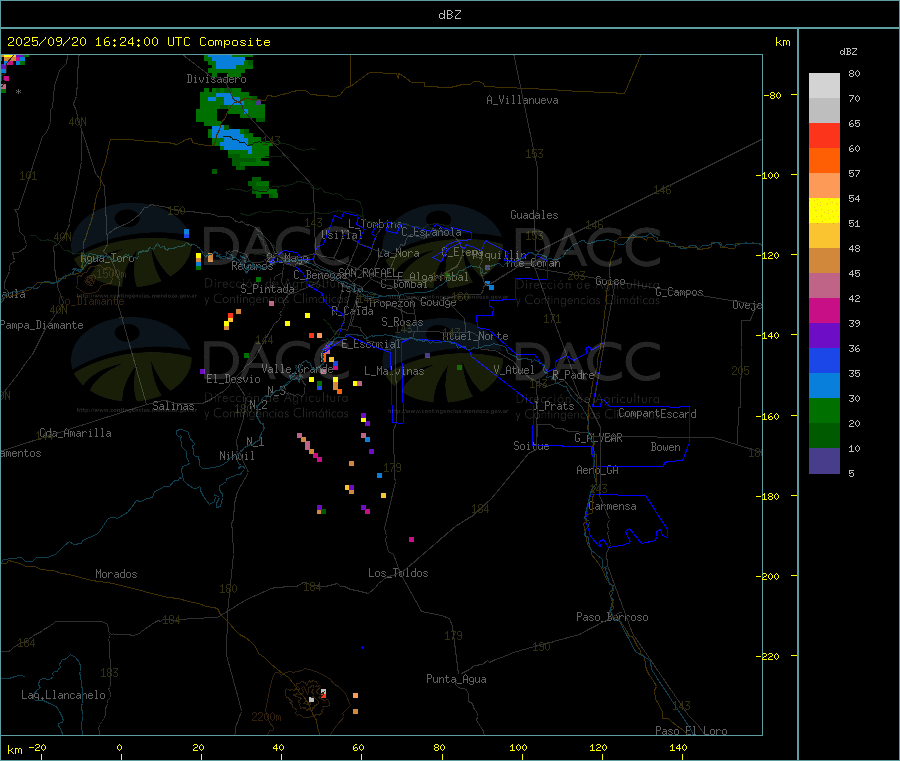Click the S_Rosas label

coord(402,322)
